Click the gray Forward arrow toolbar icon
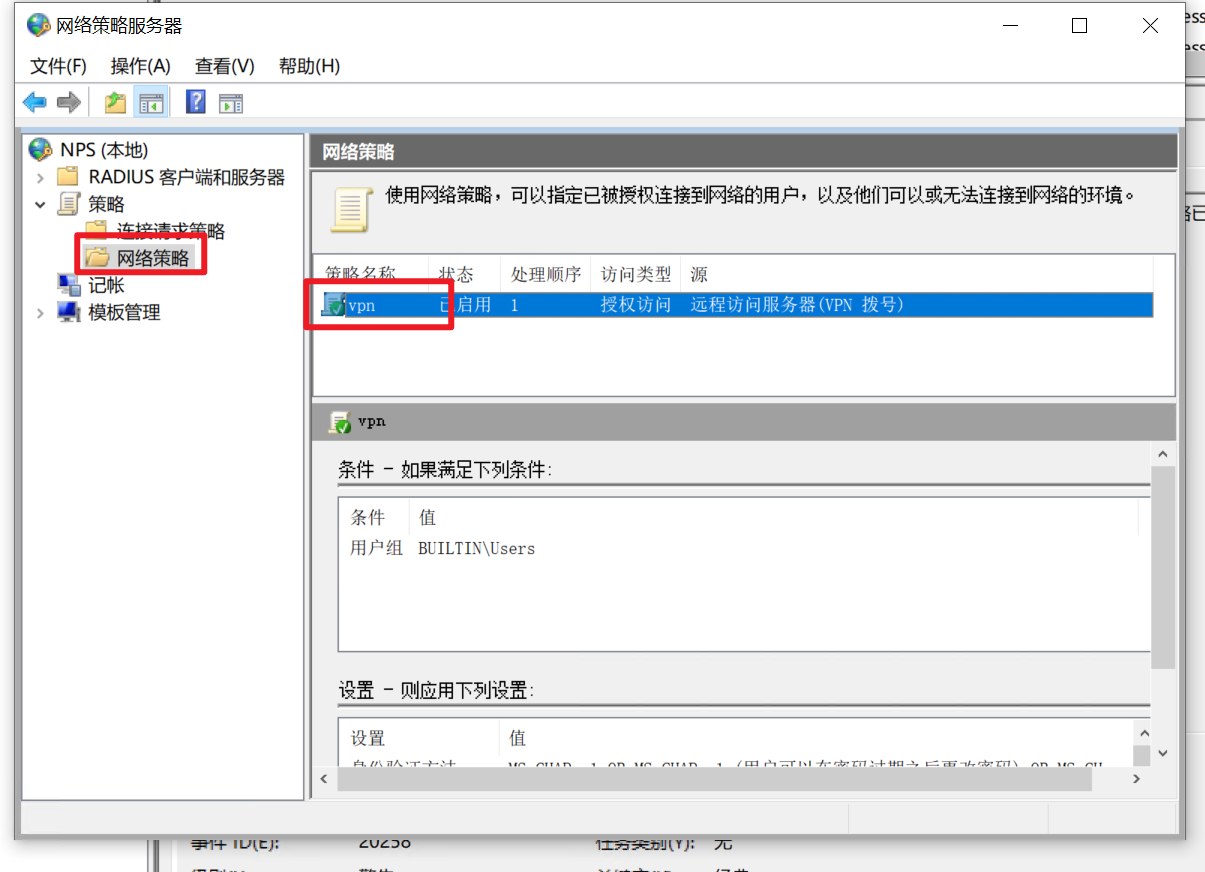1205x872 pixels. coord(68,102)
